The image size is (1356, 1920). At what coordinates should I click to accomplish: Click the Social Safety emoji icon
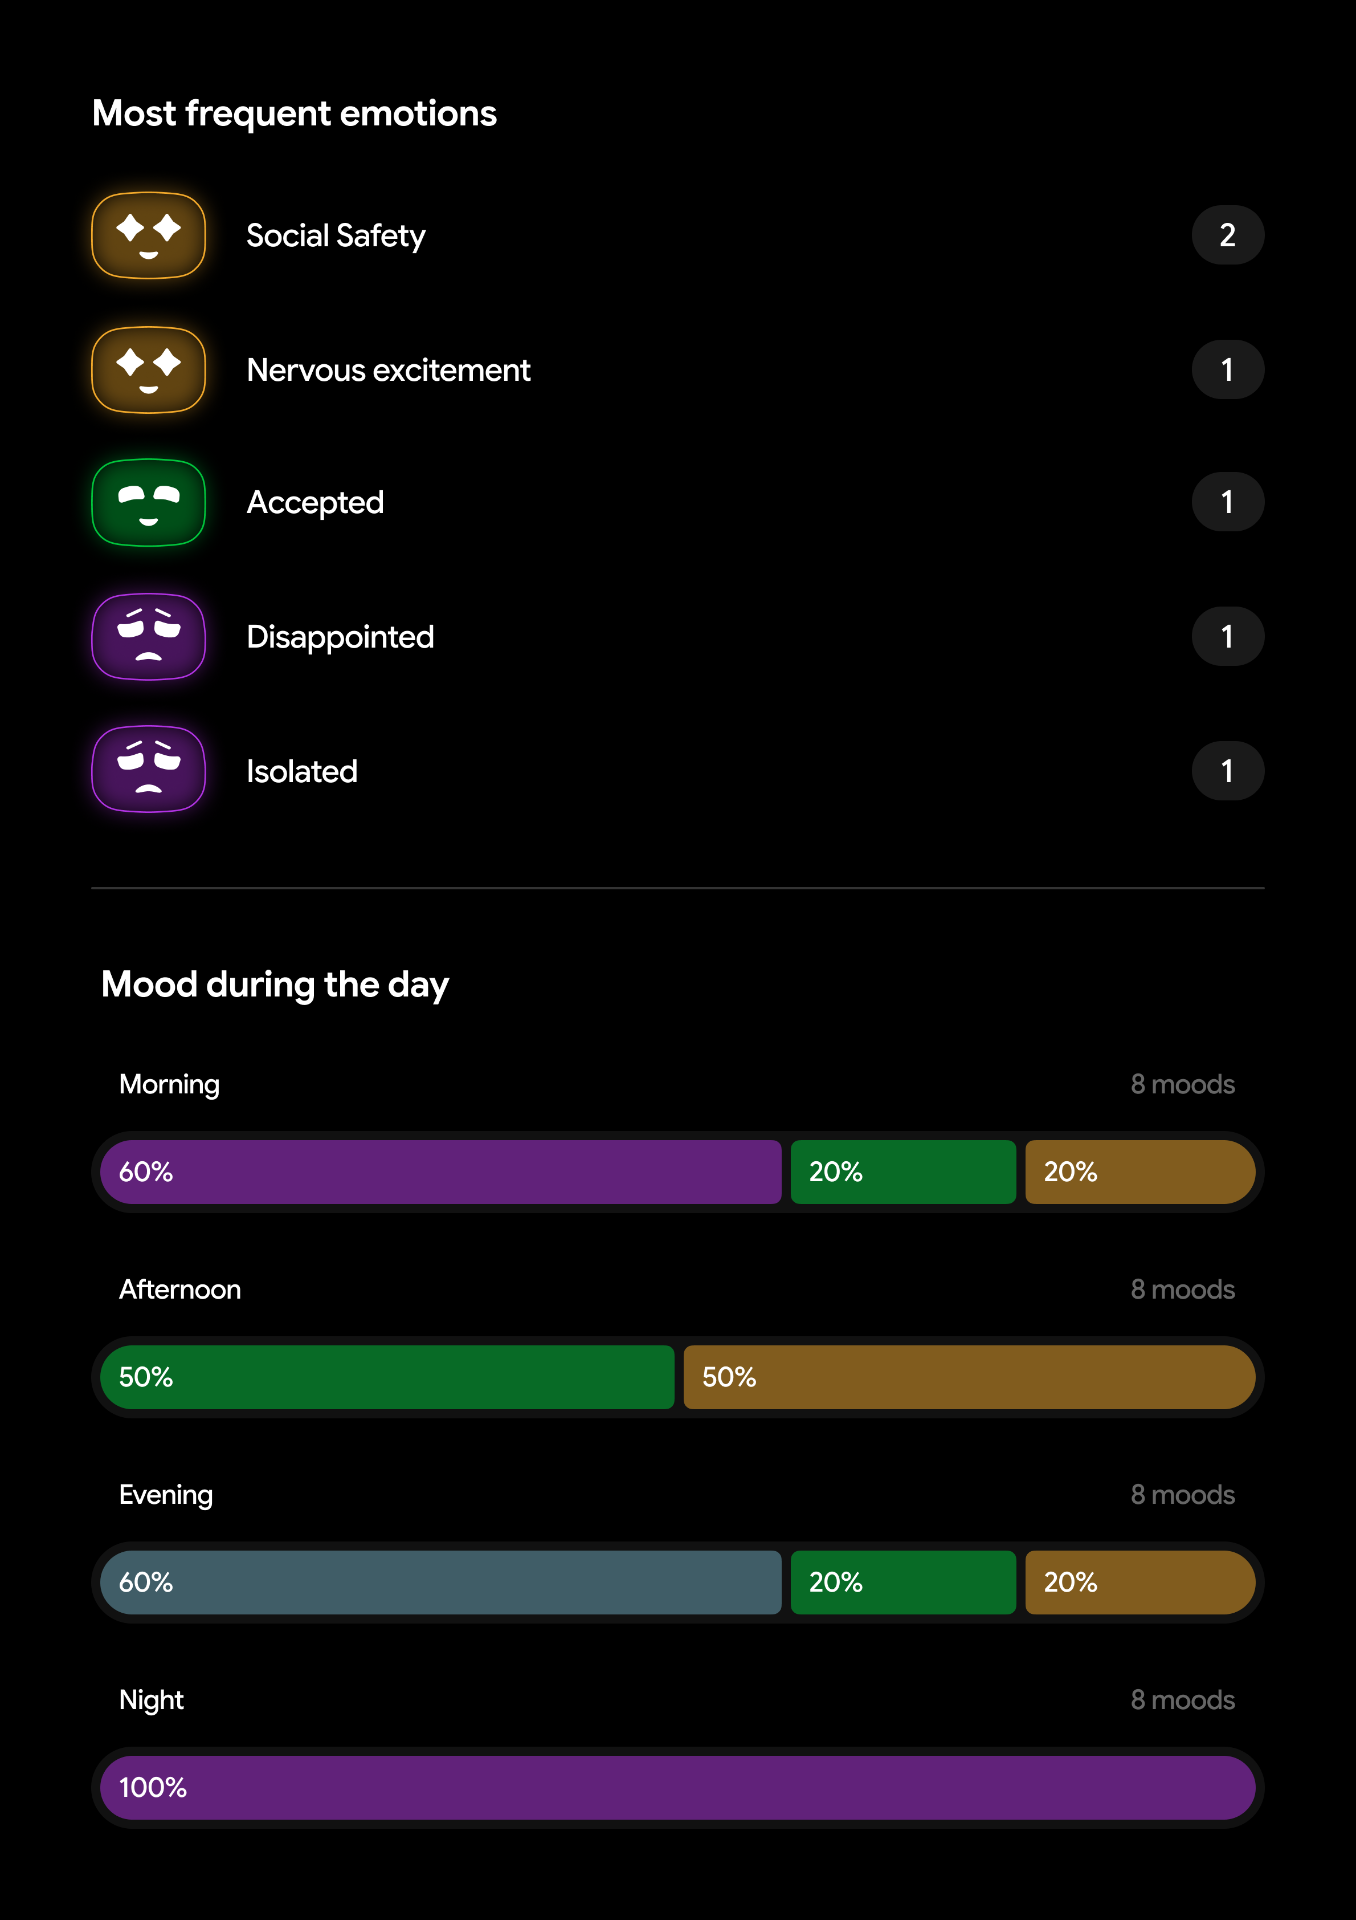click(148, 235)
